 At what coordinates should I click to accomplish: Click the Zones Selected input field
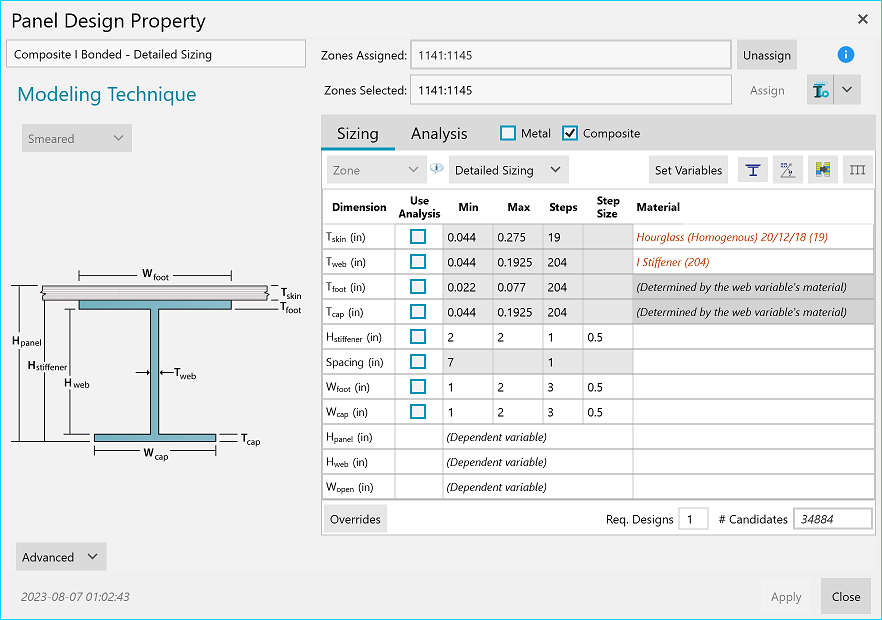570,90
